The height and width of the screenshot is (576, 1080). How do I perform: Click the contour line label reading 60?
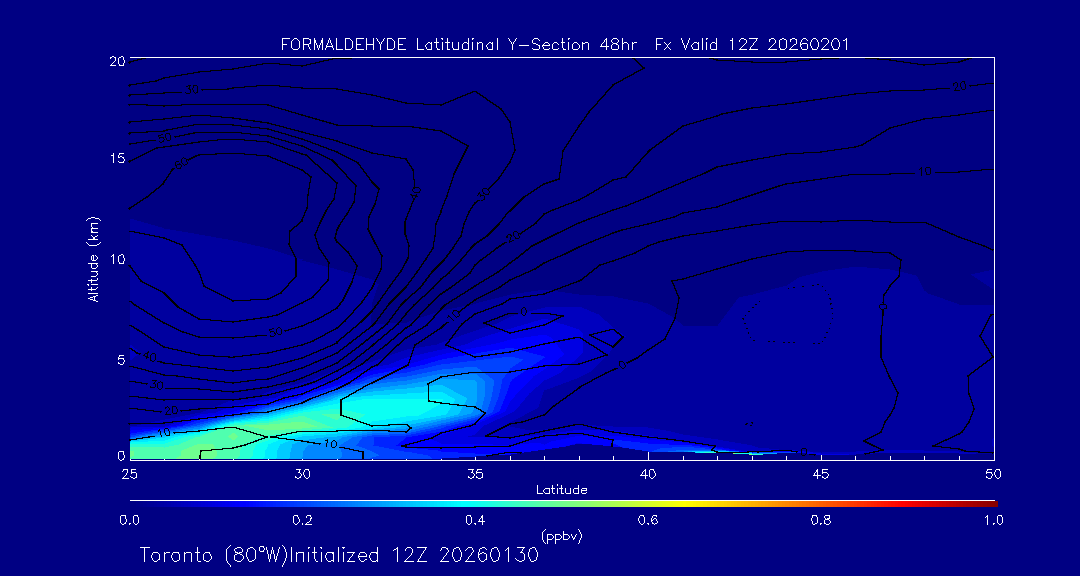(x=182, y=163)
